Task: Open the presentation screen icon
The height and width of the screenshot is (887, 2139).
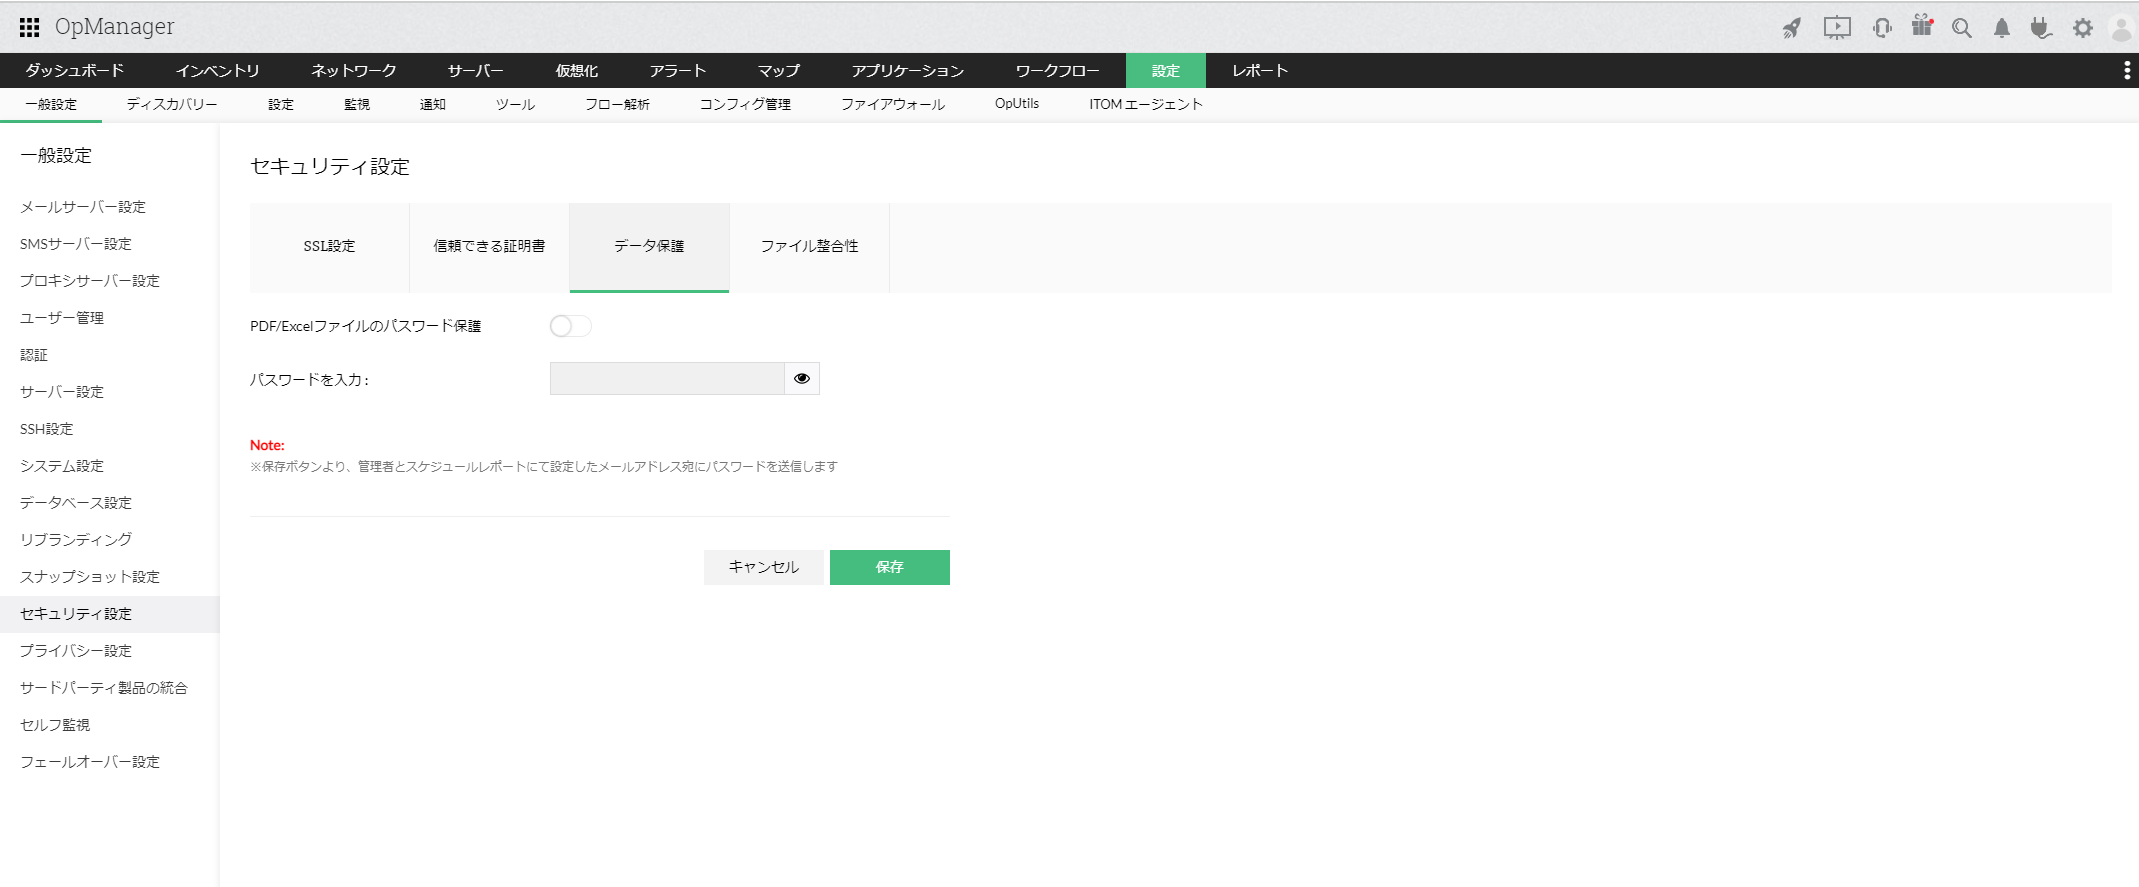Action: [x=1837, y=28]
